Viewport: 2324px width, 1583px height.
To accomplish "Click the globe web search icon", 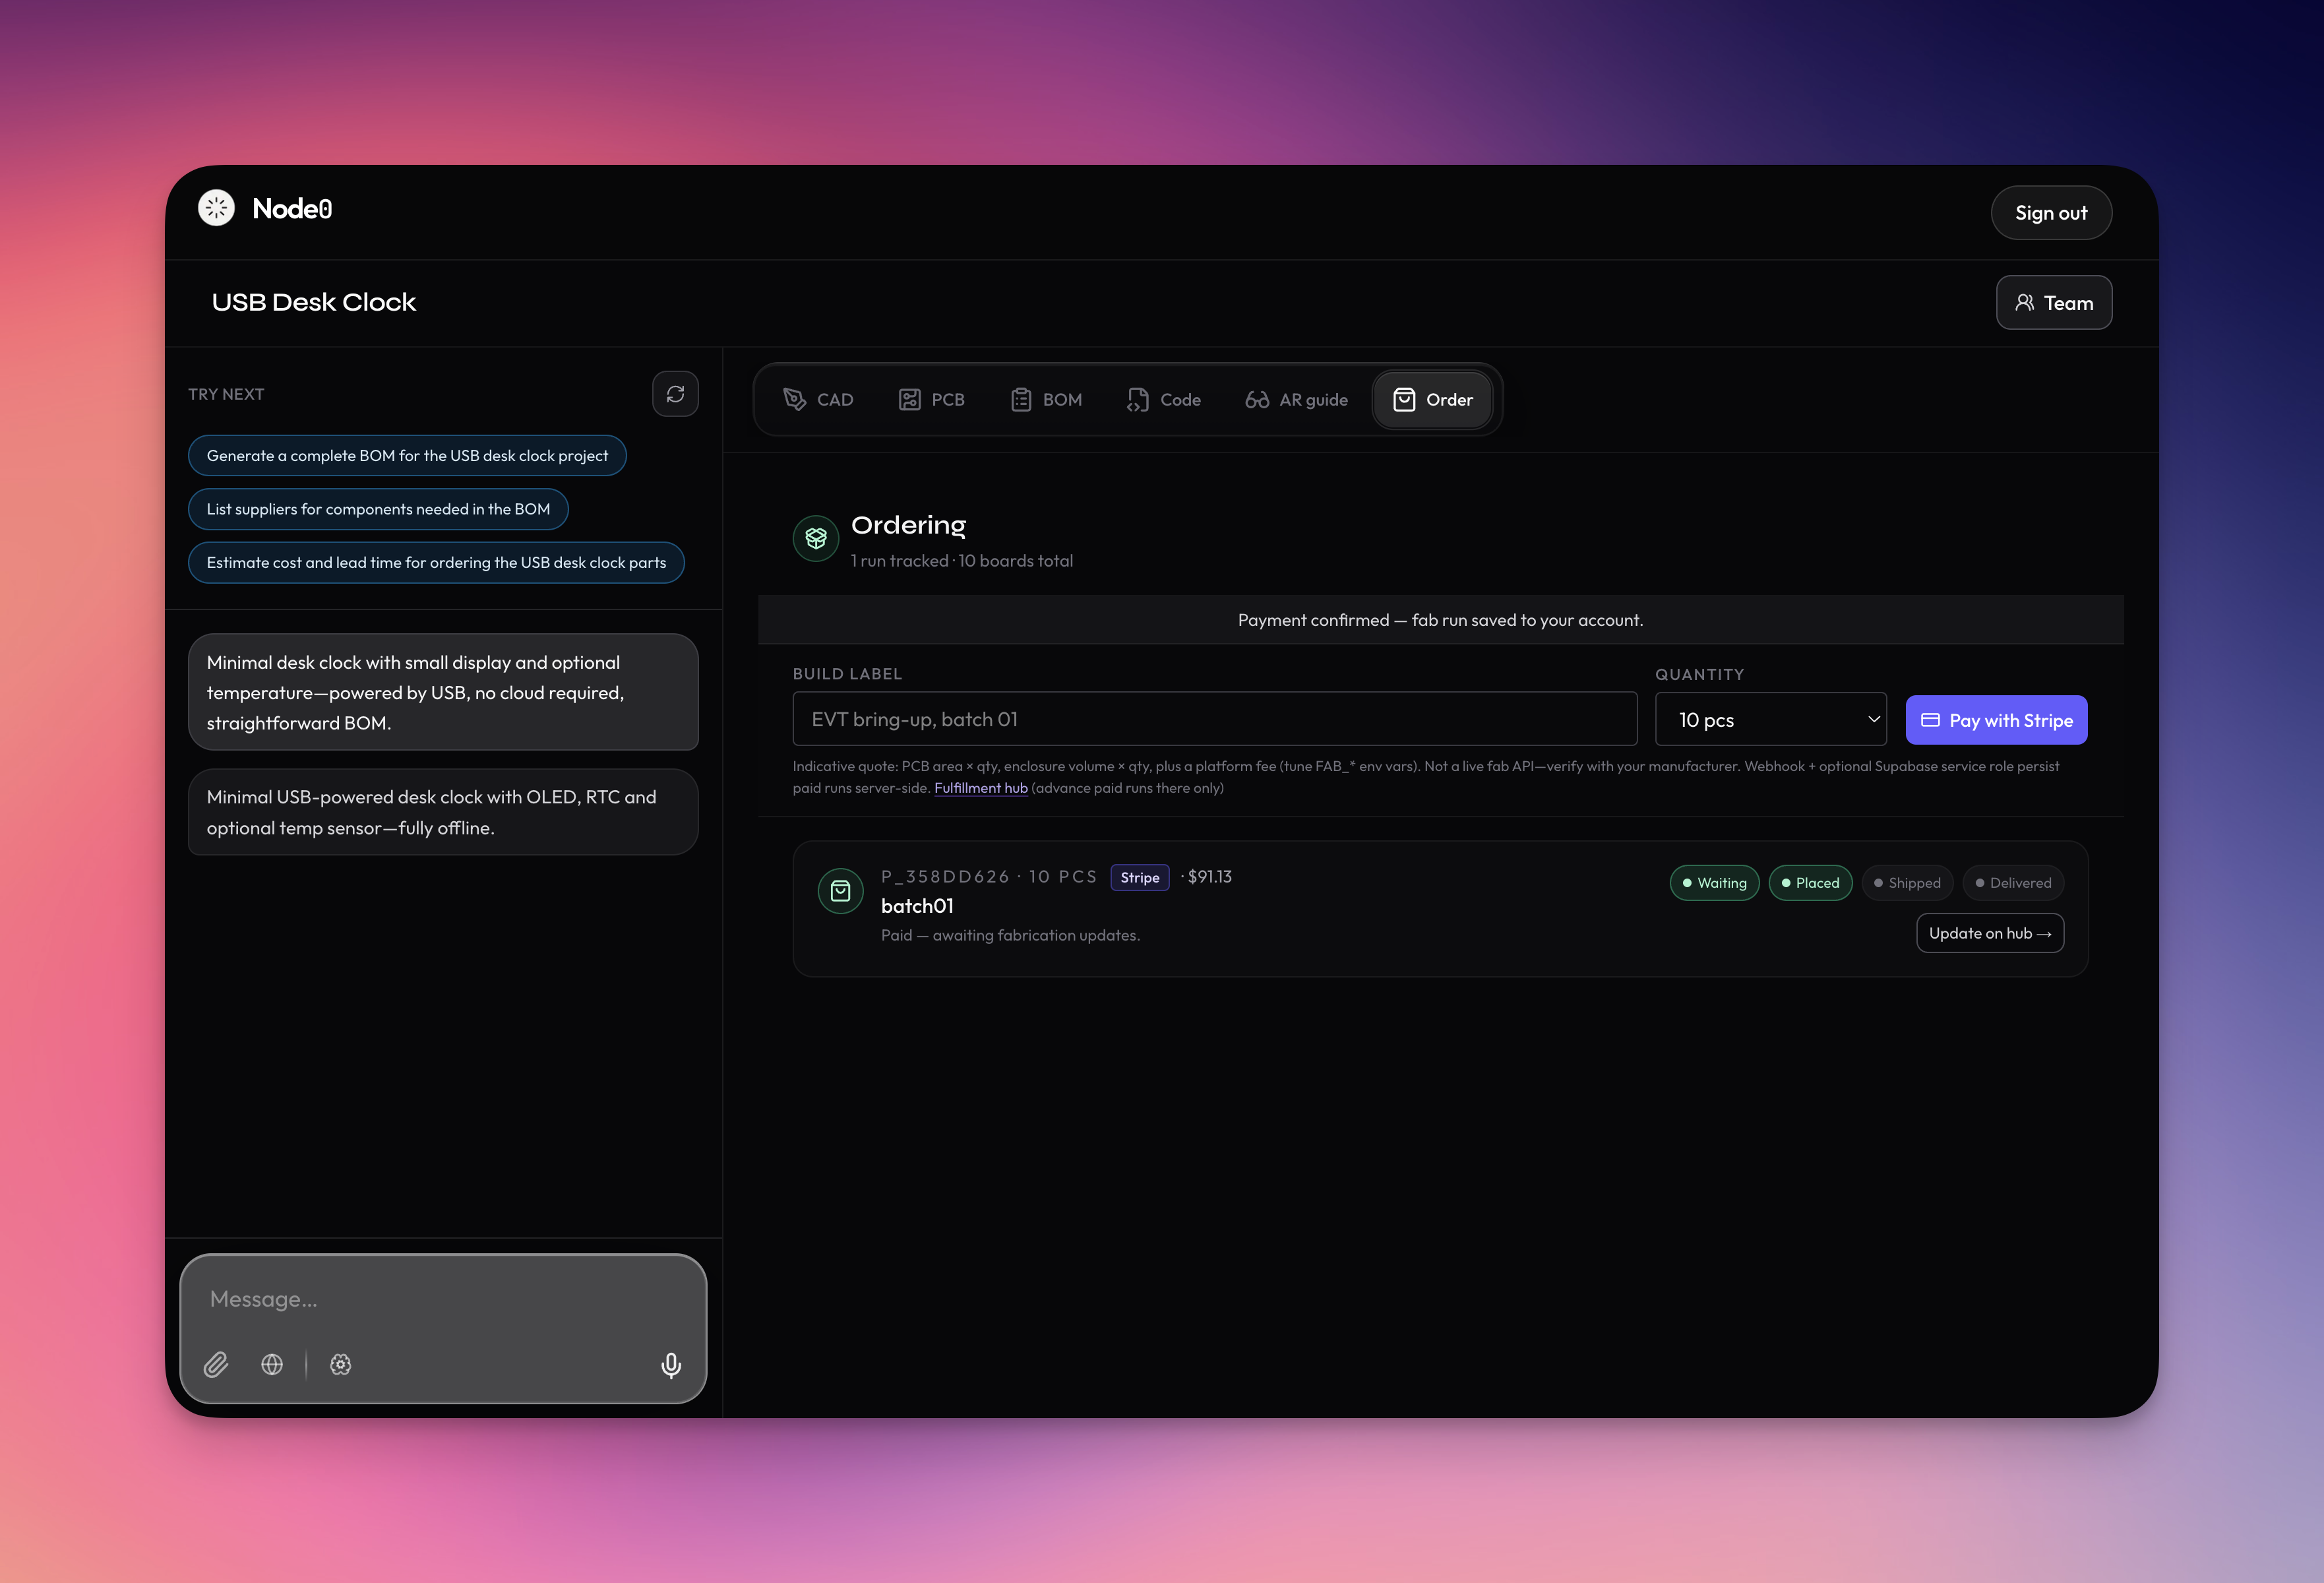I will point(272,1364).
